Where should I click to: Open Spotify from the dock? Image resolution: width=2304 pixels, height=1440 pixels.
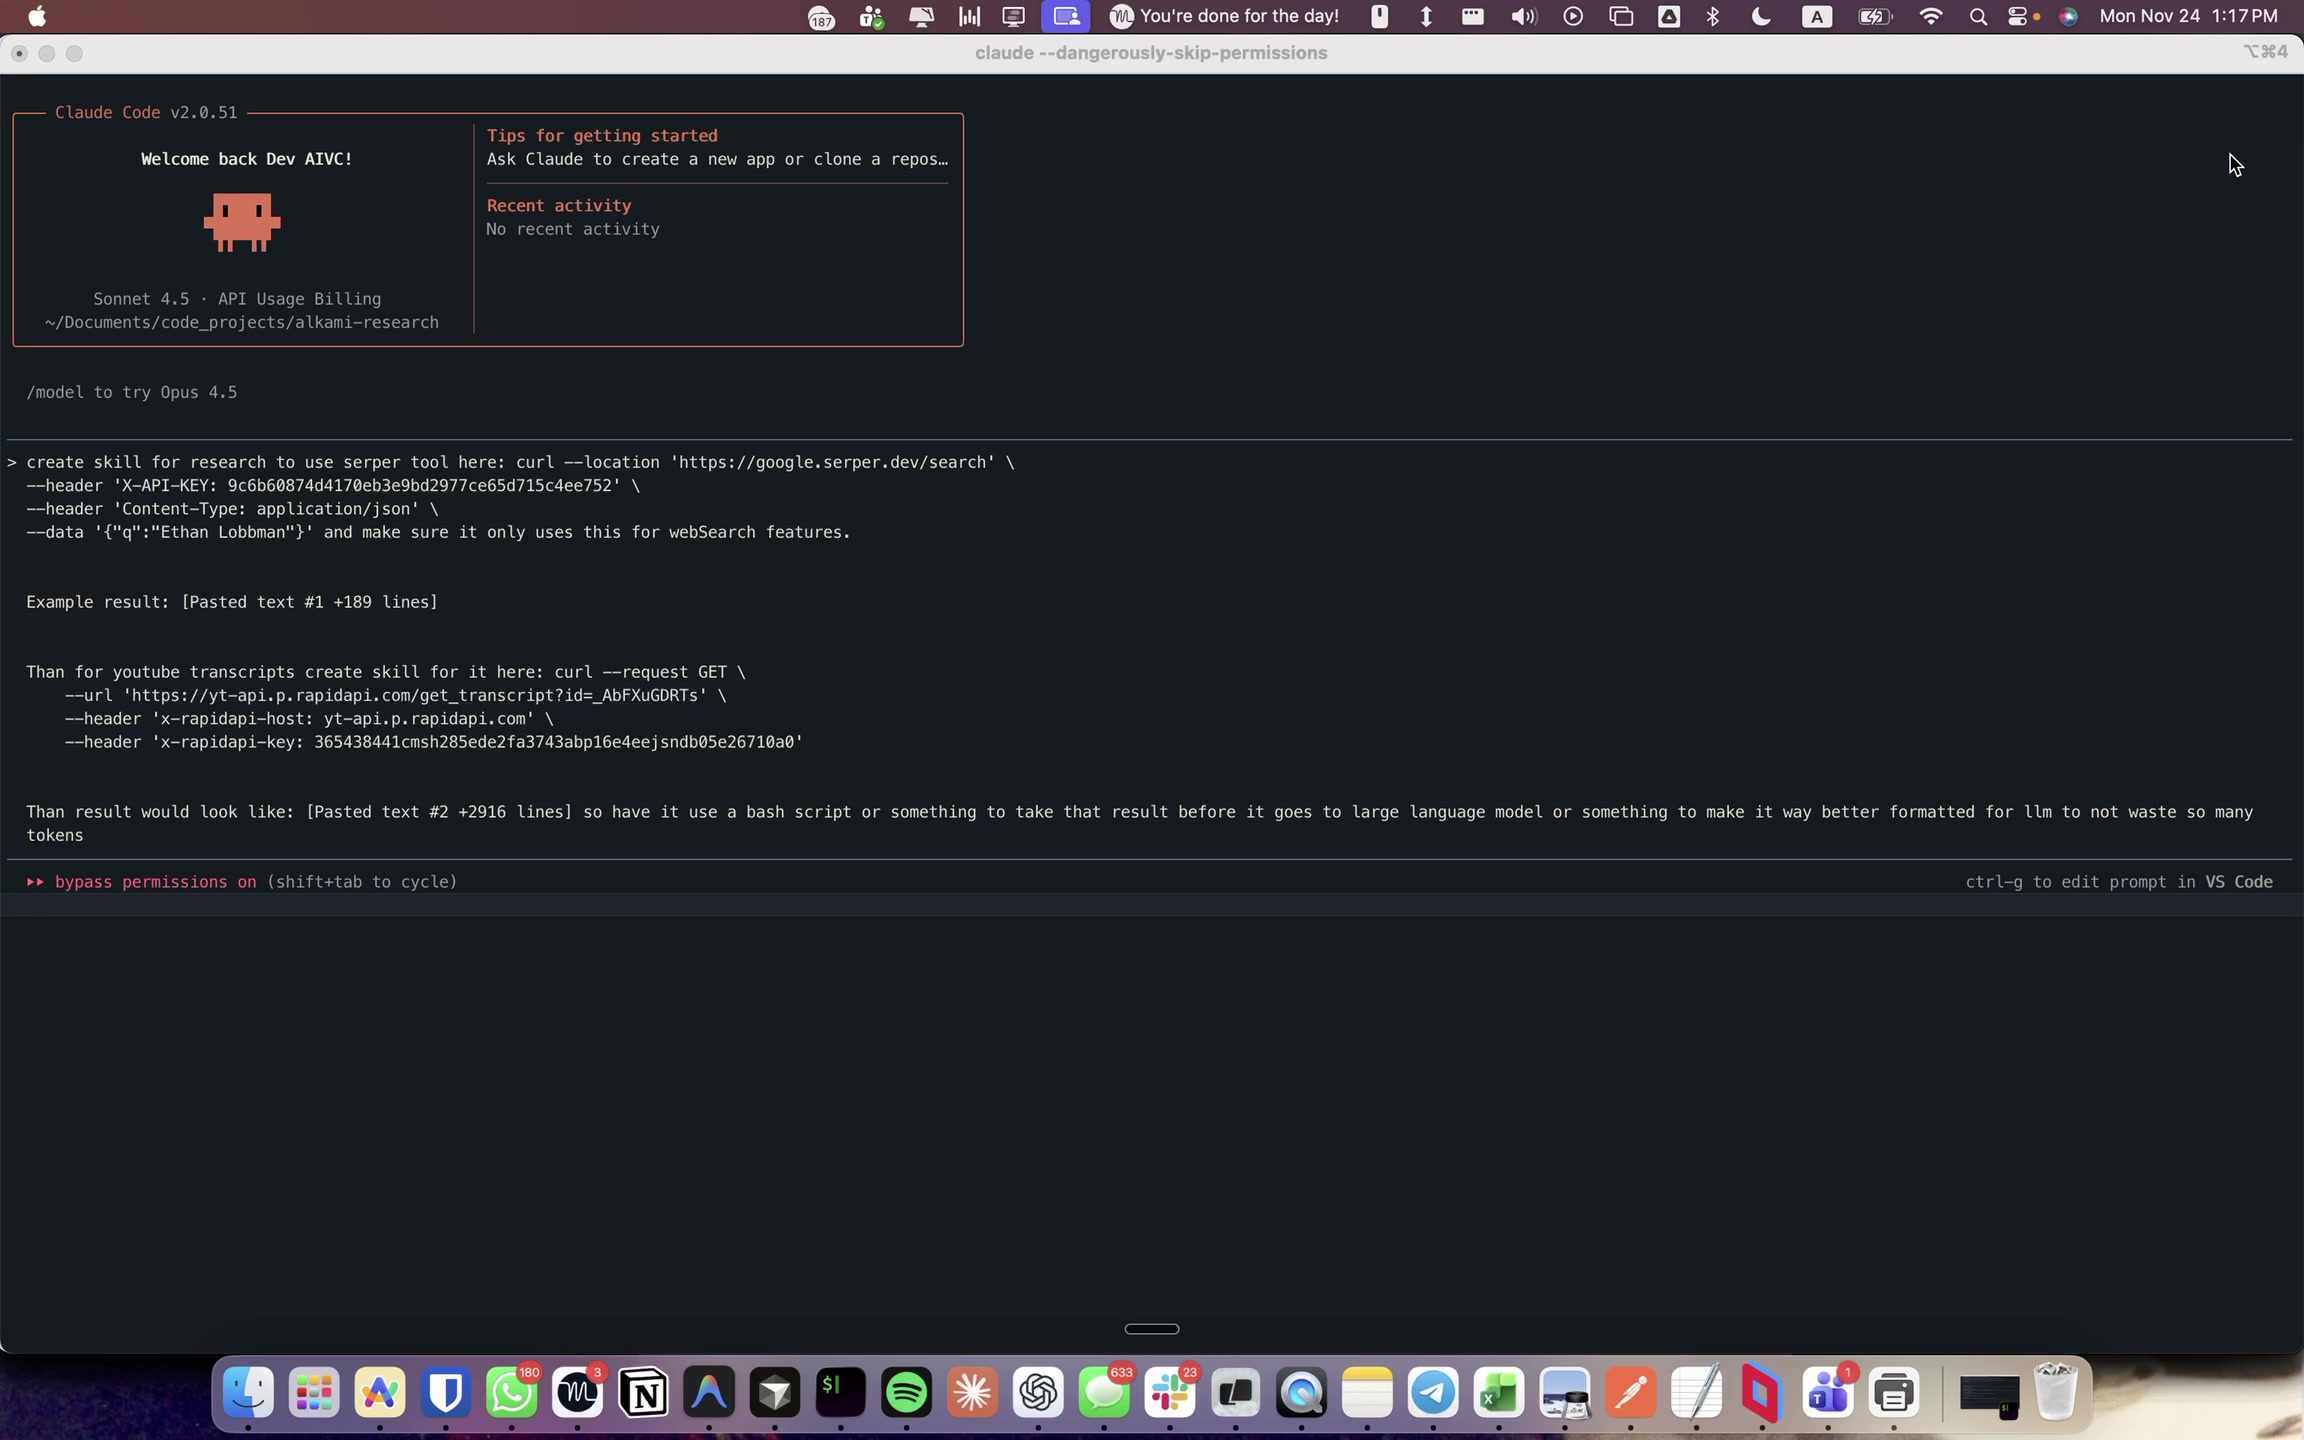click(x=906, y=1392)
